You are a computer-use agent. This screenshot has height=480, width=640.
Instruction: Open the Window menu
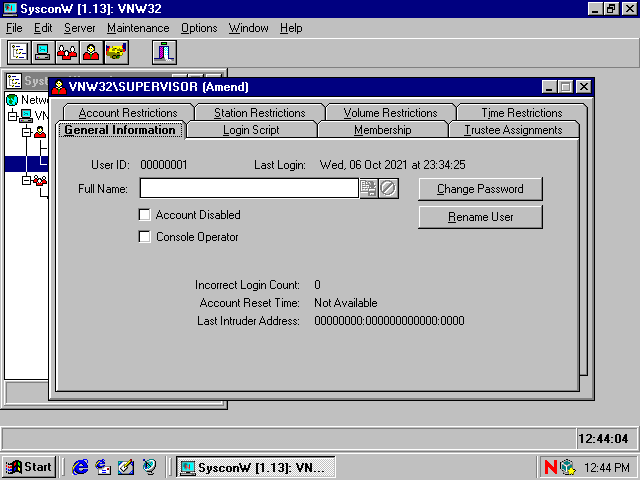[x=249, y=28]
